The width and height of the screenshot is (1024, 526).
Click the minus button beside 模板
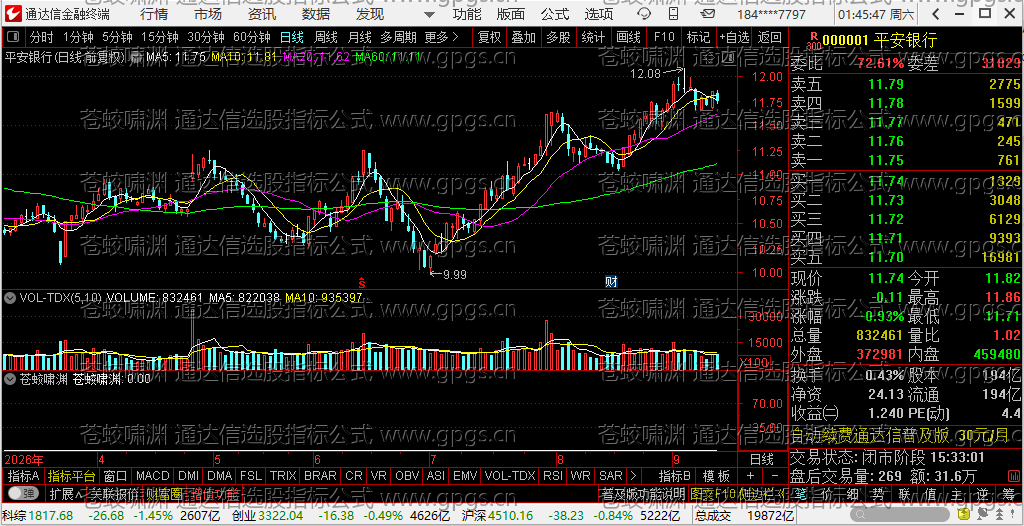tap(774, 476)
